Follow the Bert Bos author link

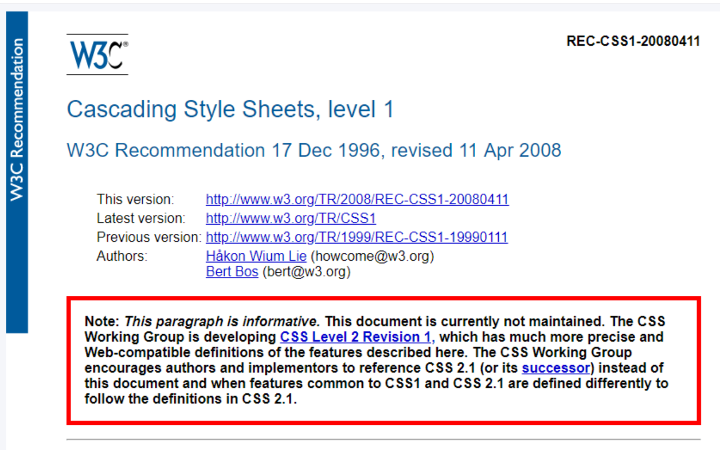232,271
